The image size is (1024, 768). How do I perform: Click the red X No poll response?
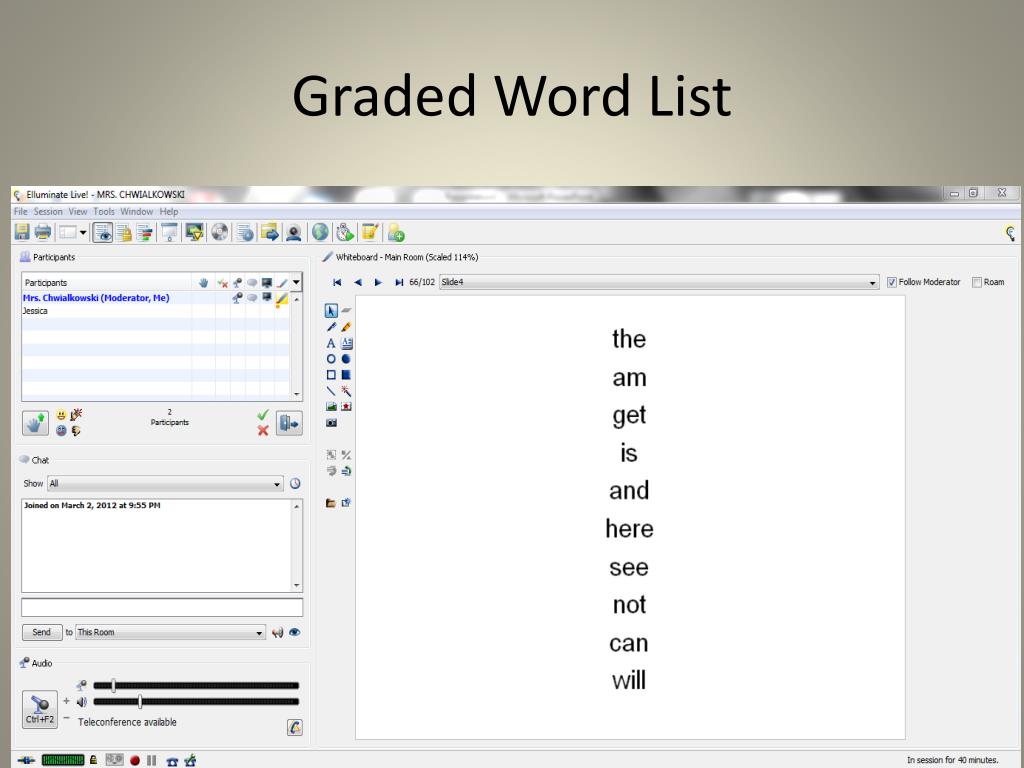(263, 430)
